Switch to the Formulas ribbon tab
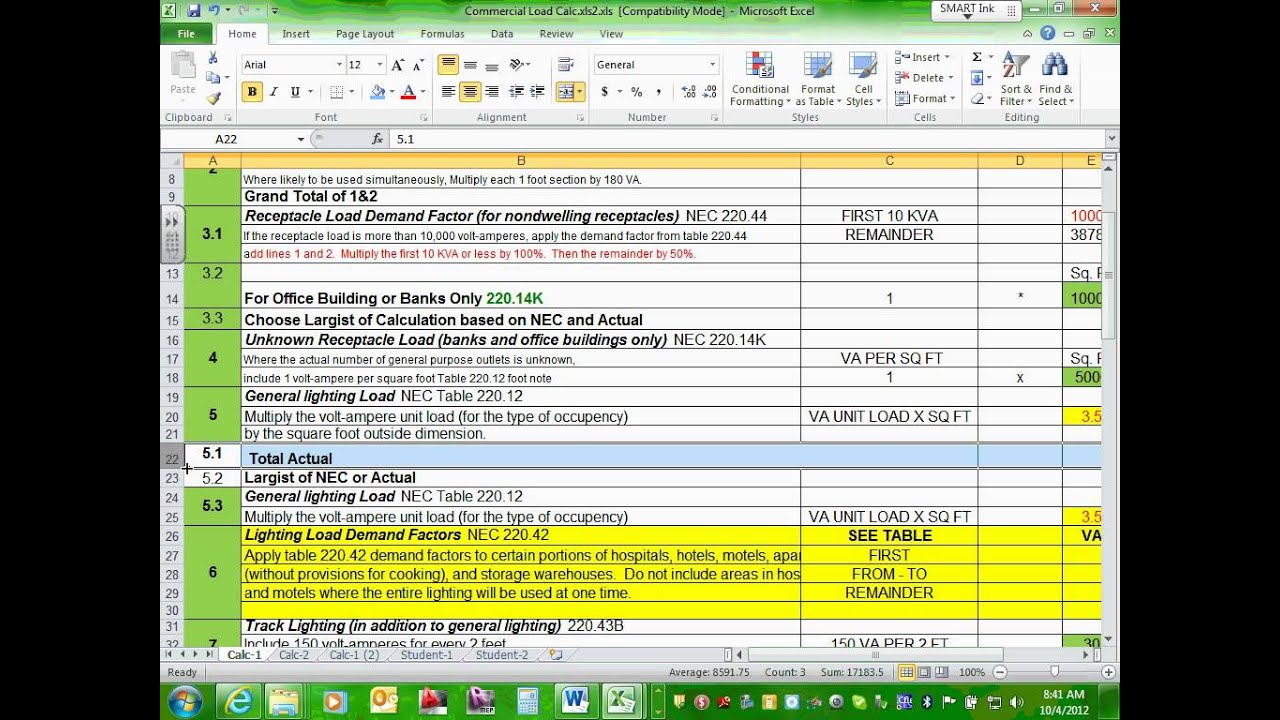The image size is (1280, 720). coord(442,34)
